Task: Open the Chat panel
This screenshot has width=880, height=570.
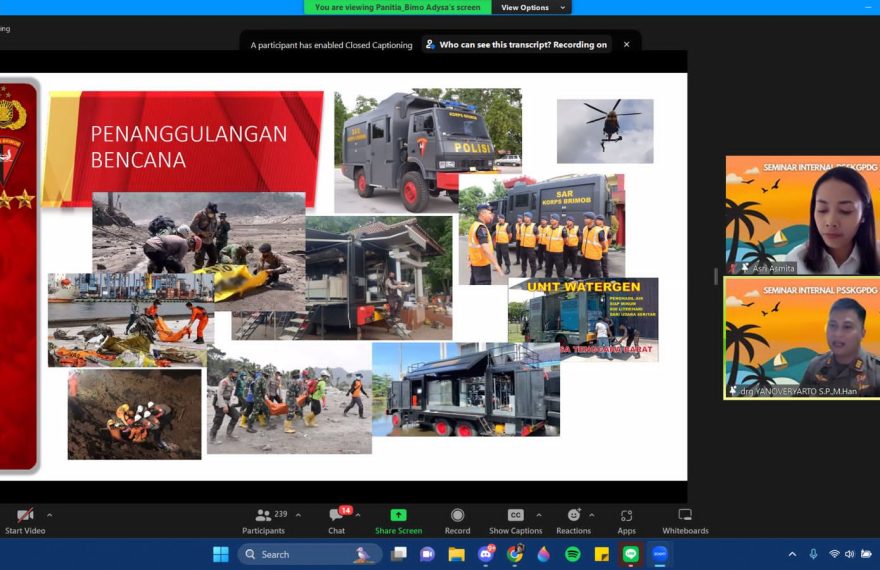Action: tap(336, 516)
